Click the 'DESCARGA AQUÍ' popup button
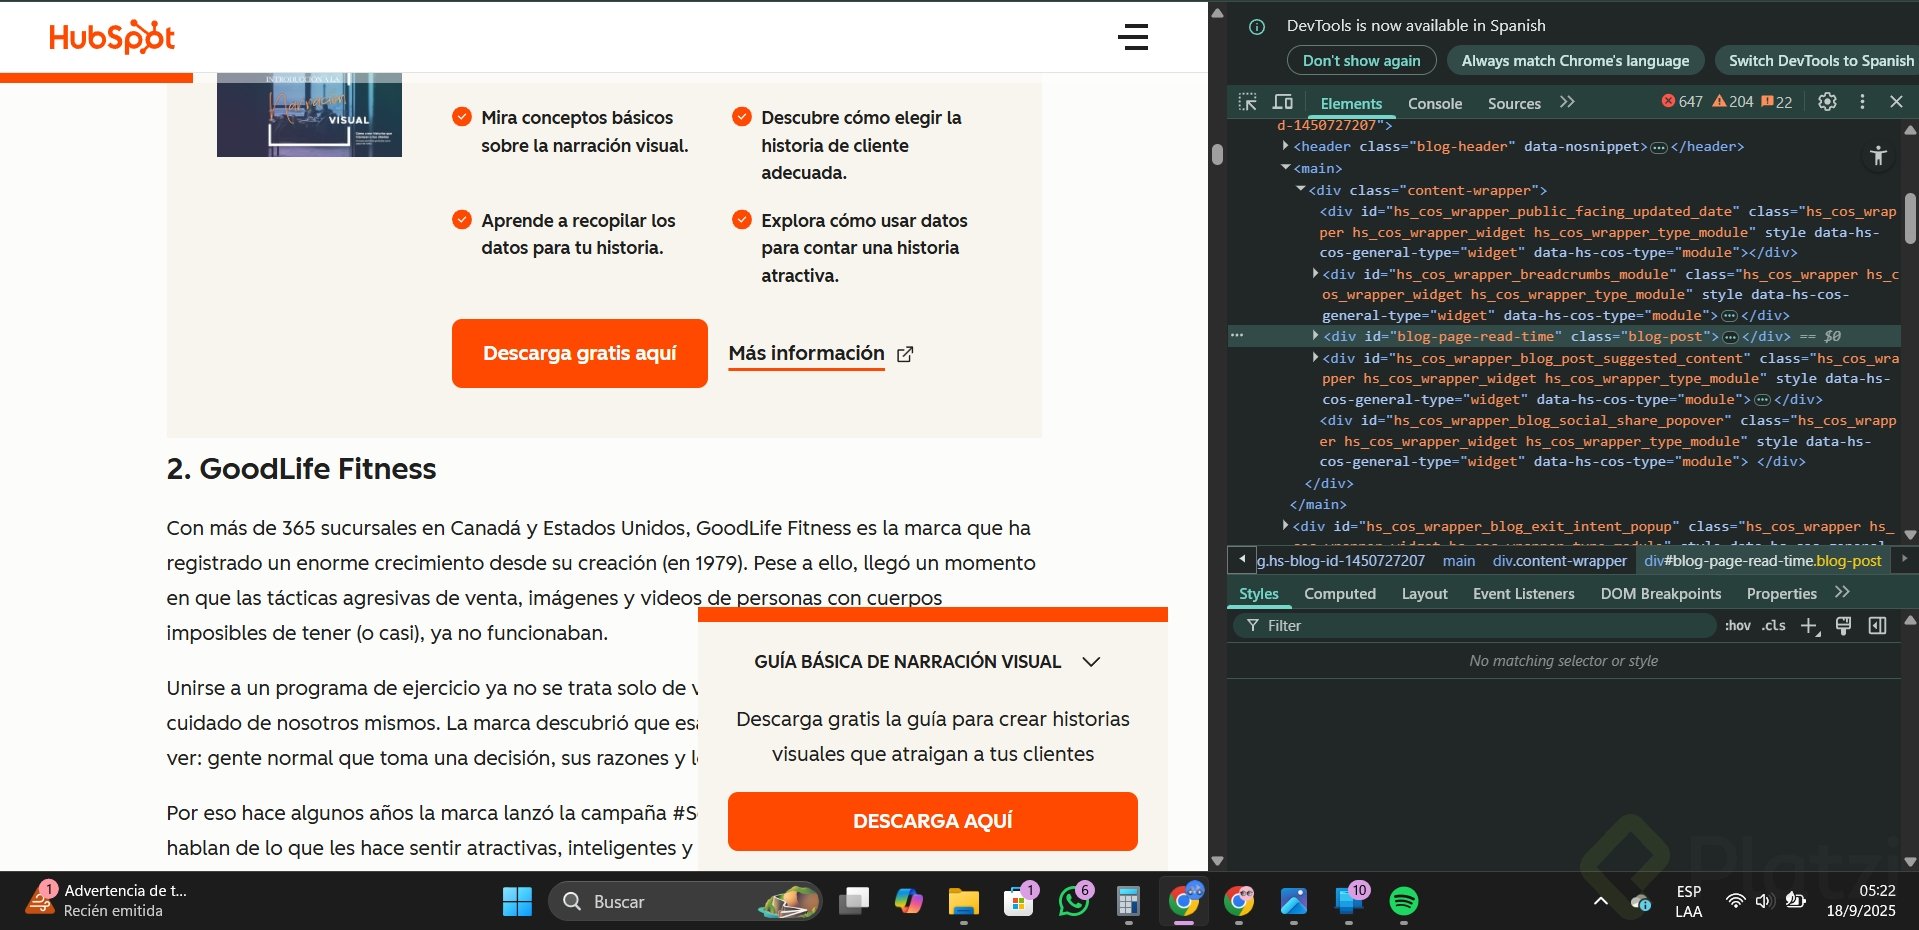1919x930 pixels. [933, 821]
